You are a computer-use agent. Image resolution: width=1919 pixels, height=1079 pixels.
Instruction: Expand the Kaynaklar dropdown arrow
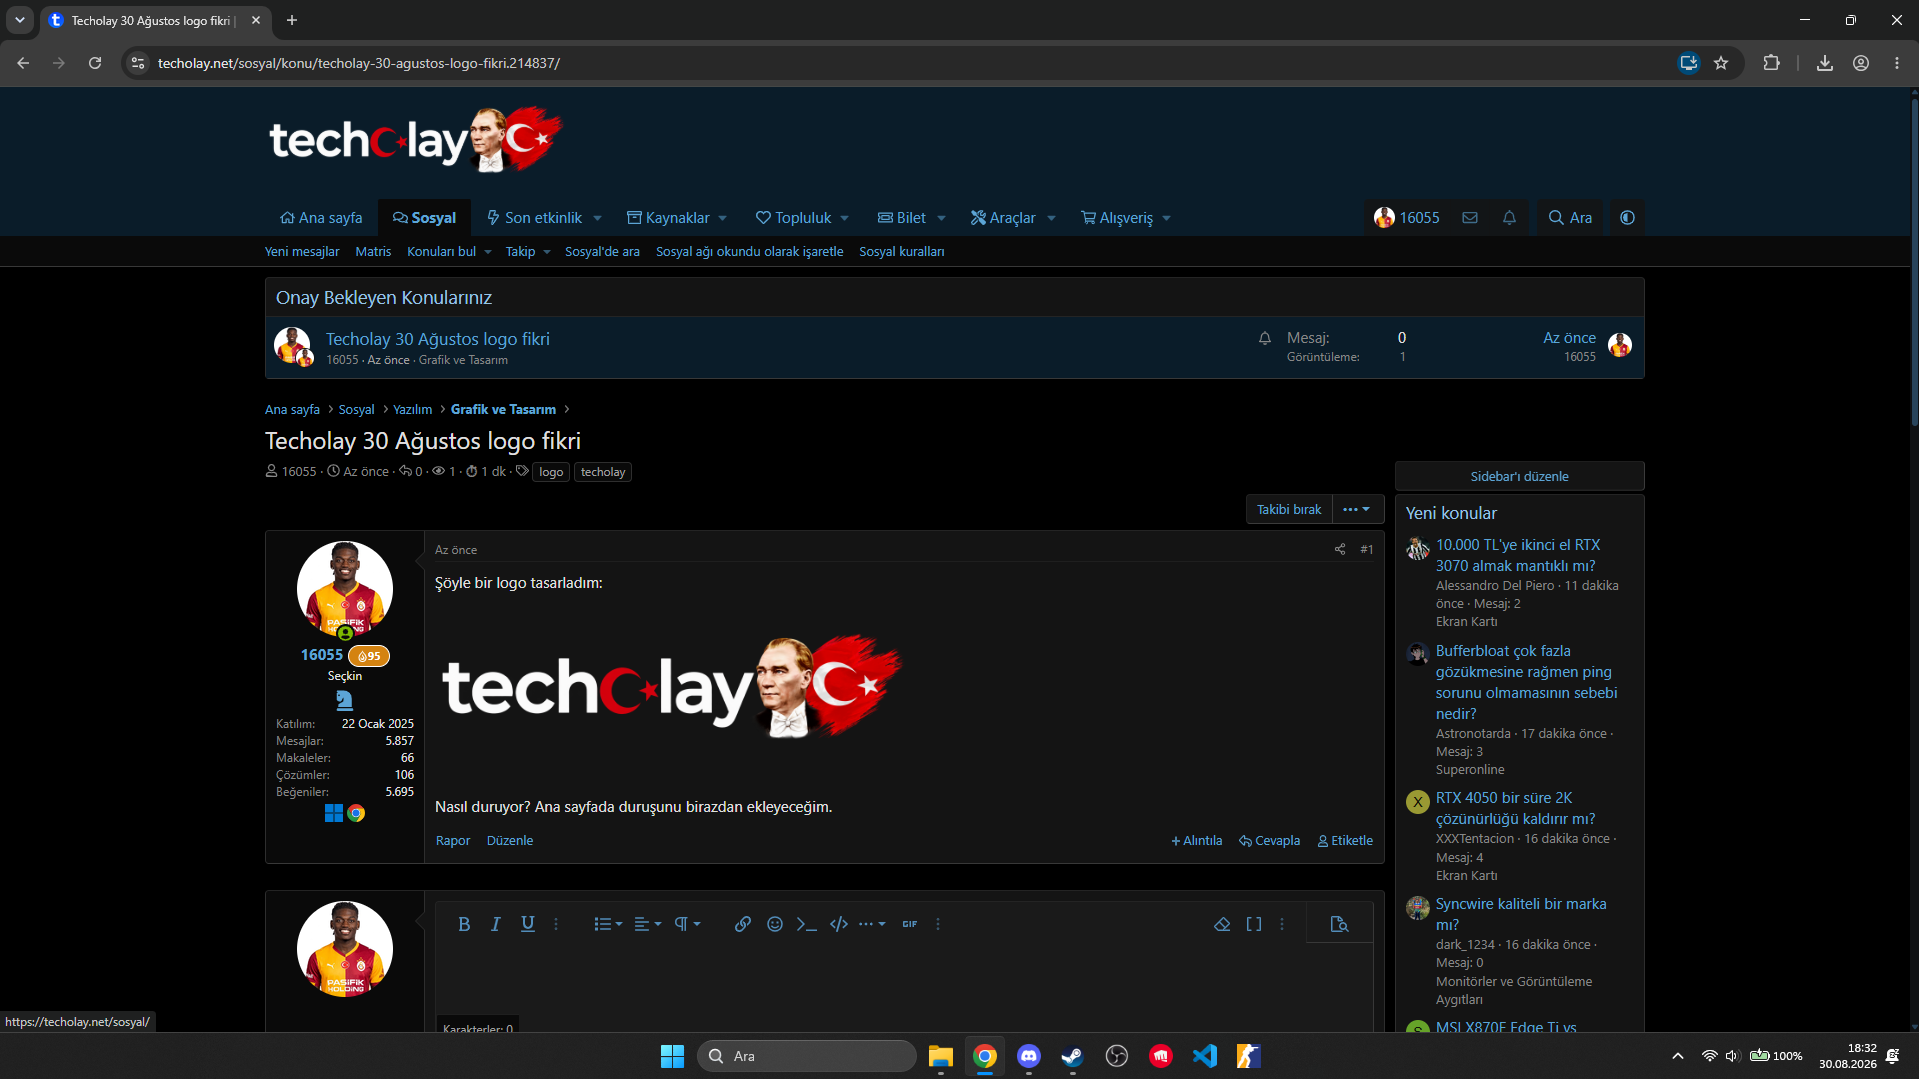[723, 218]
